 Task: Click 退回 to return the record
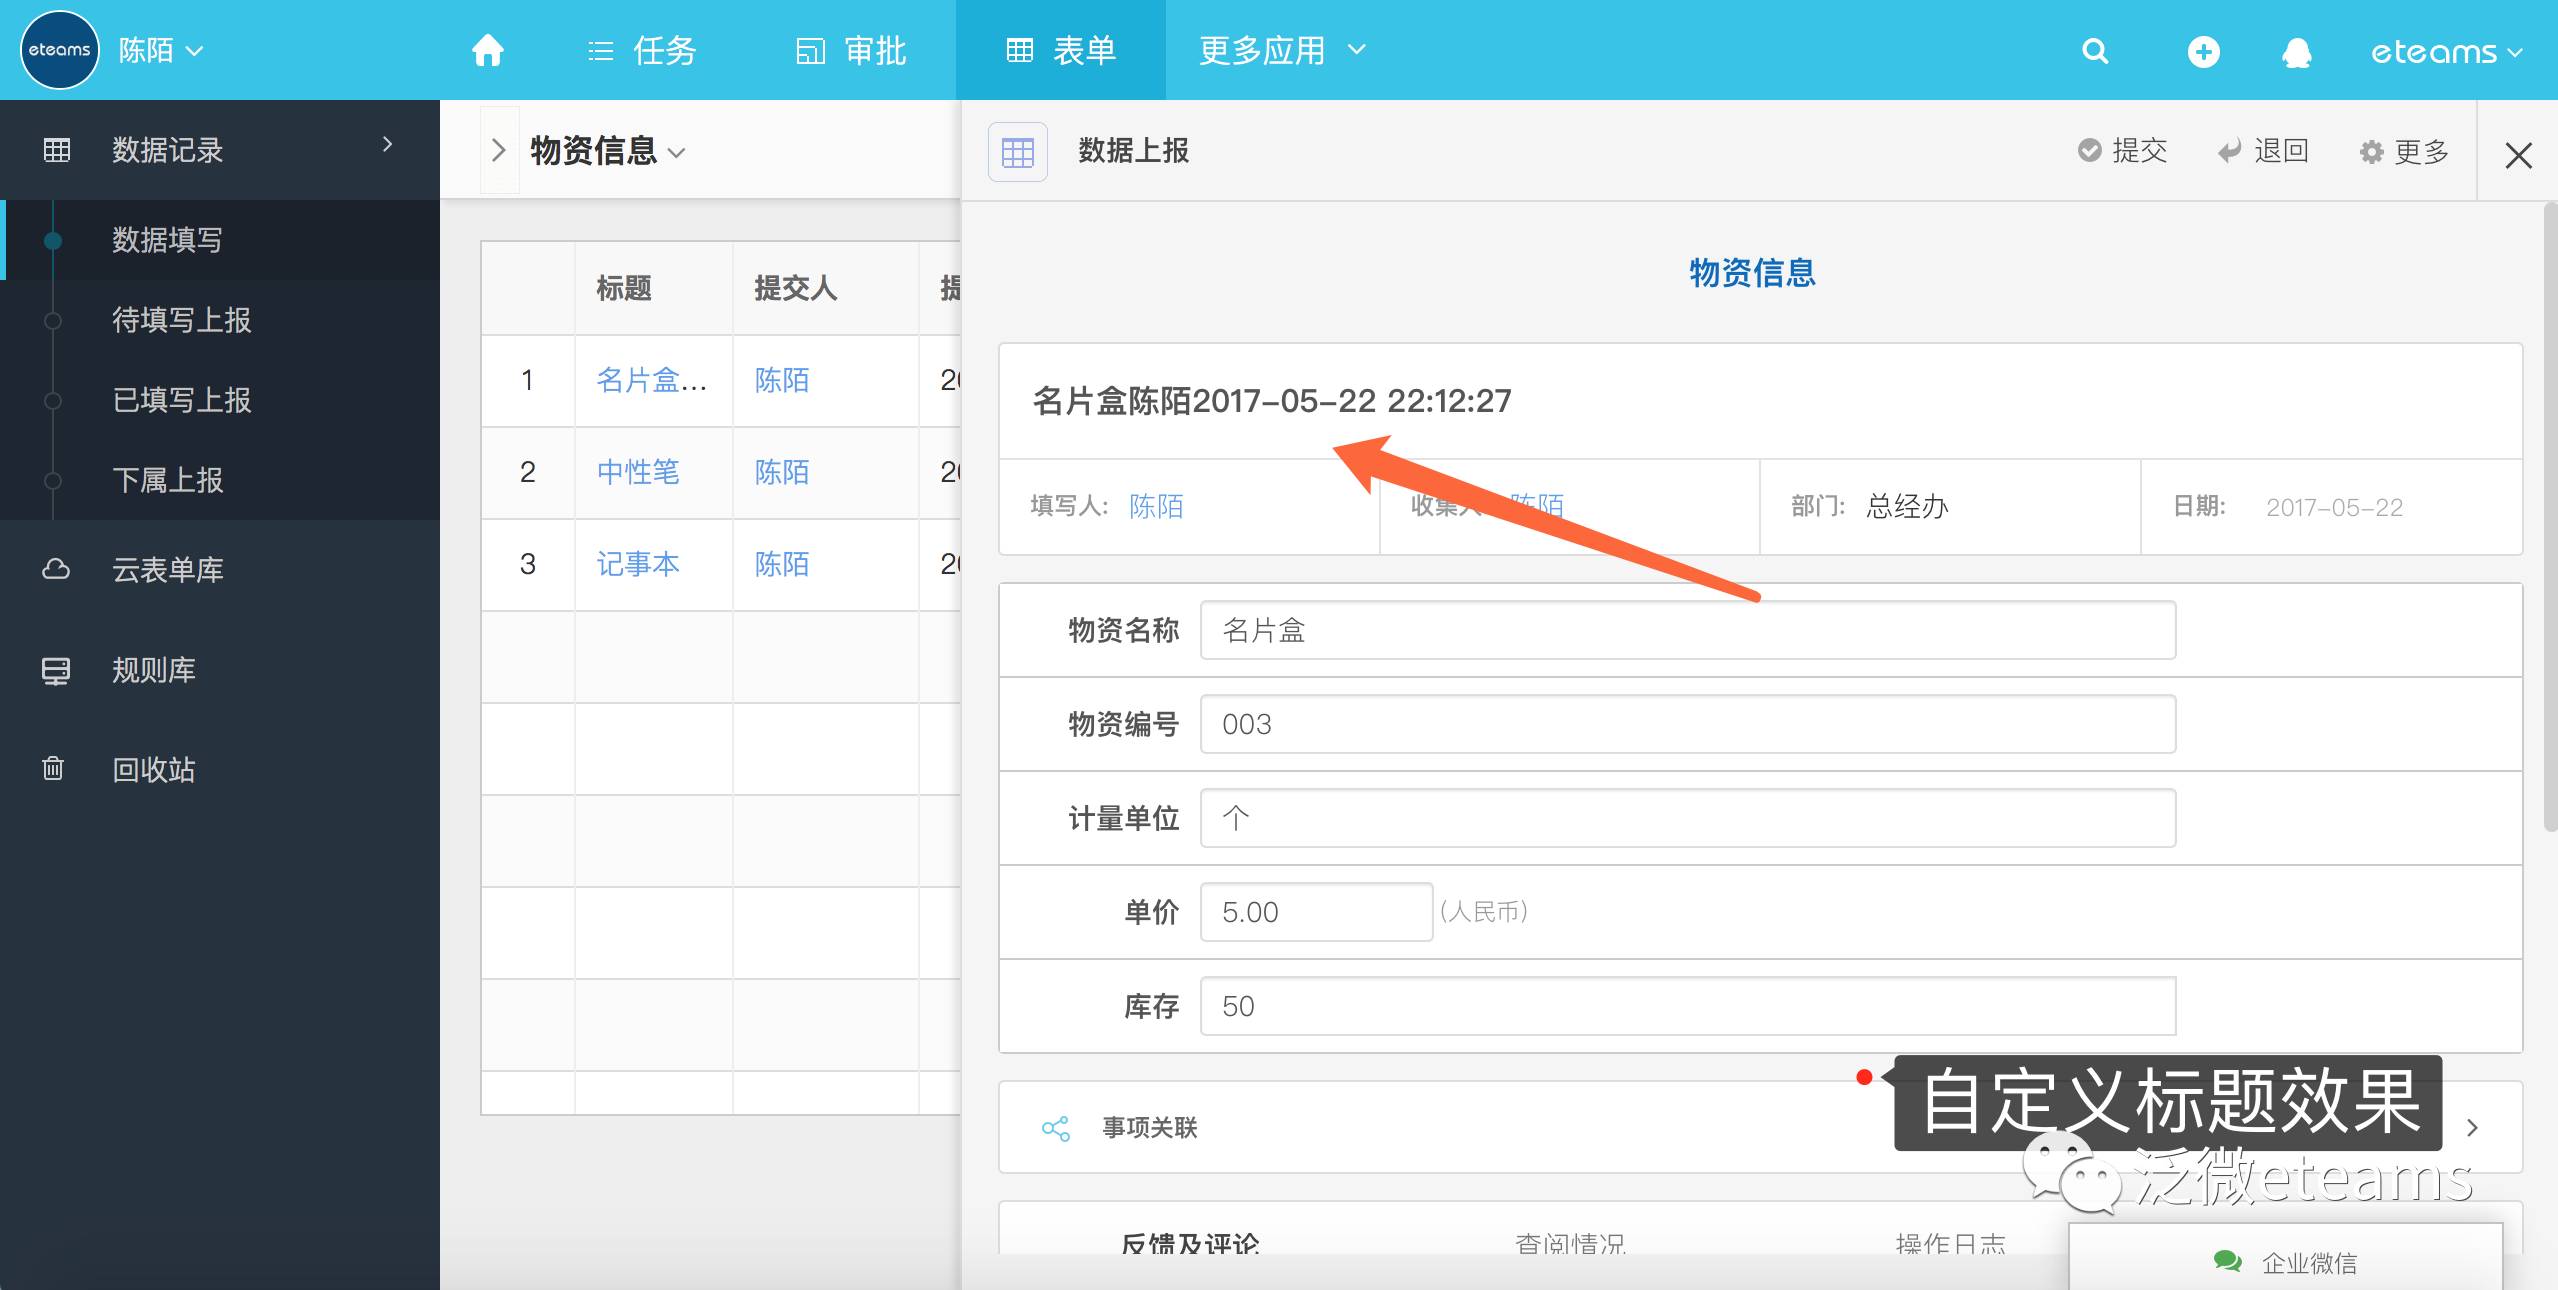click(2263, 151)
